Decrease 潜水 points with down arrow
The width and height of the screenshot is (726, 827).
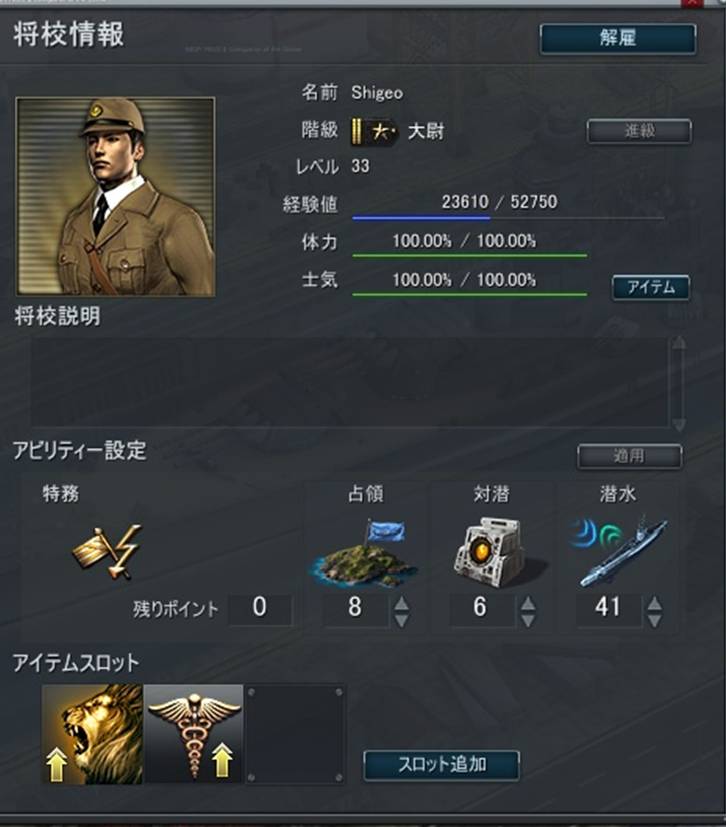pos(654,620)
